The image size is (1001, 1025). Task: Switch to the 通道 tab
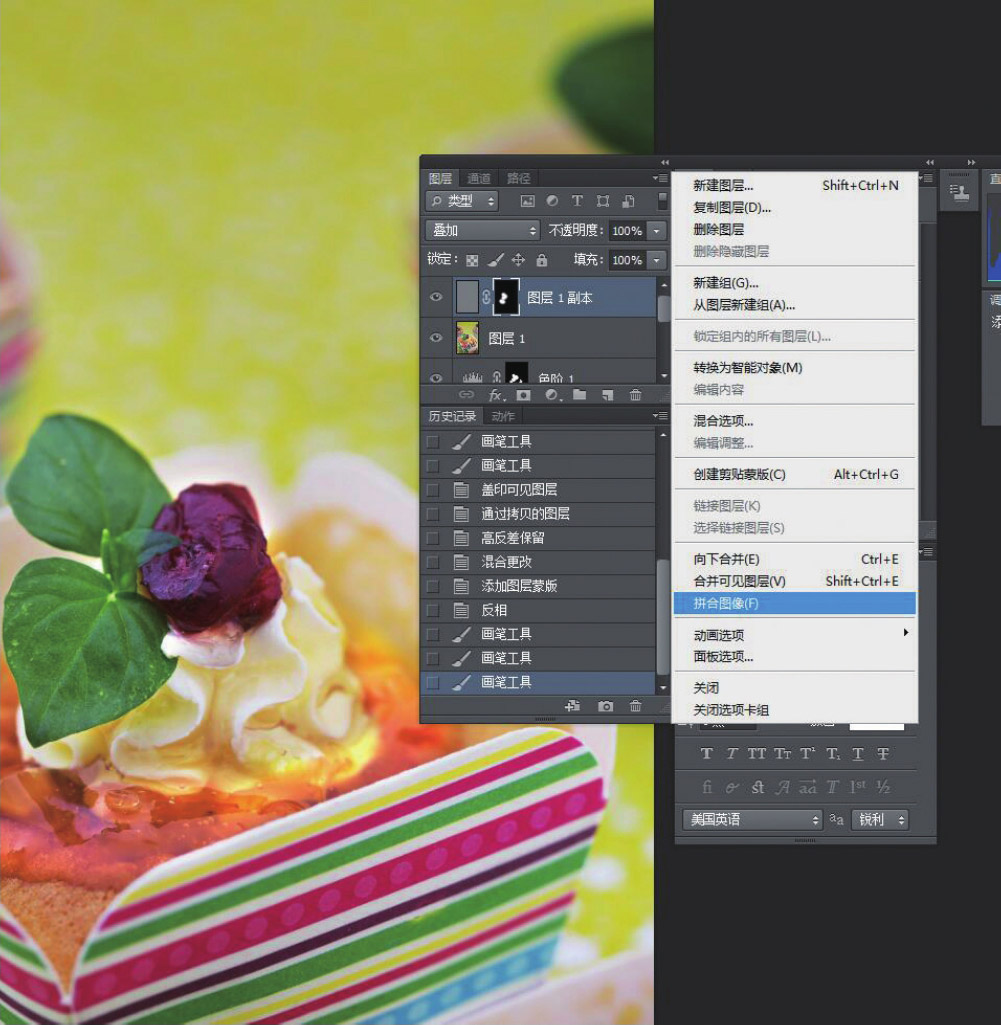pyautogui.click(x=479, y=178)
